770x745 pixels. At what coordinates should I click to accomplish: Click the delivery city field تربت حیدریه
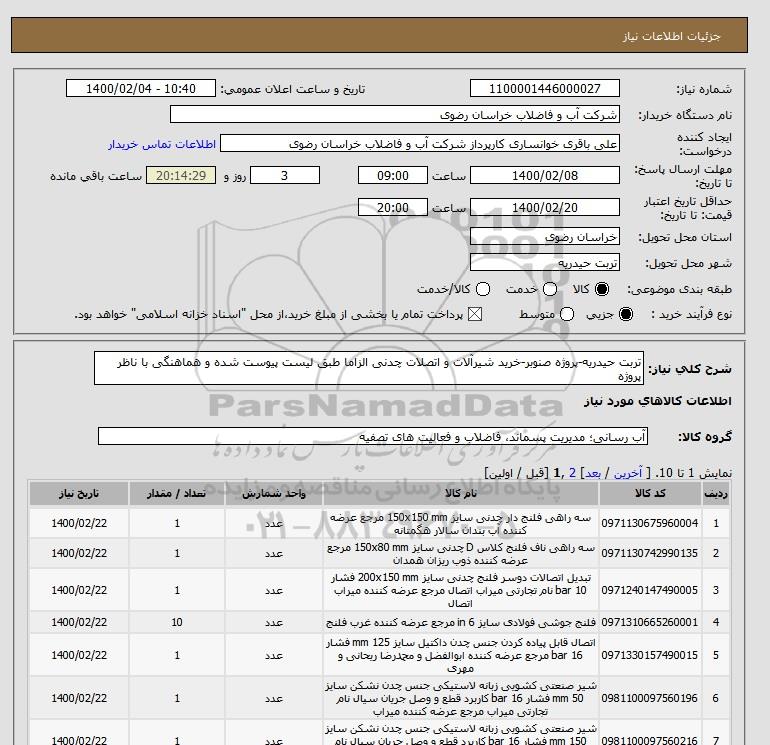click(x=545, y=262)
